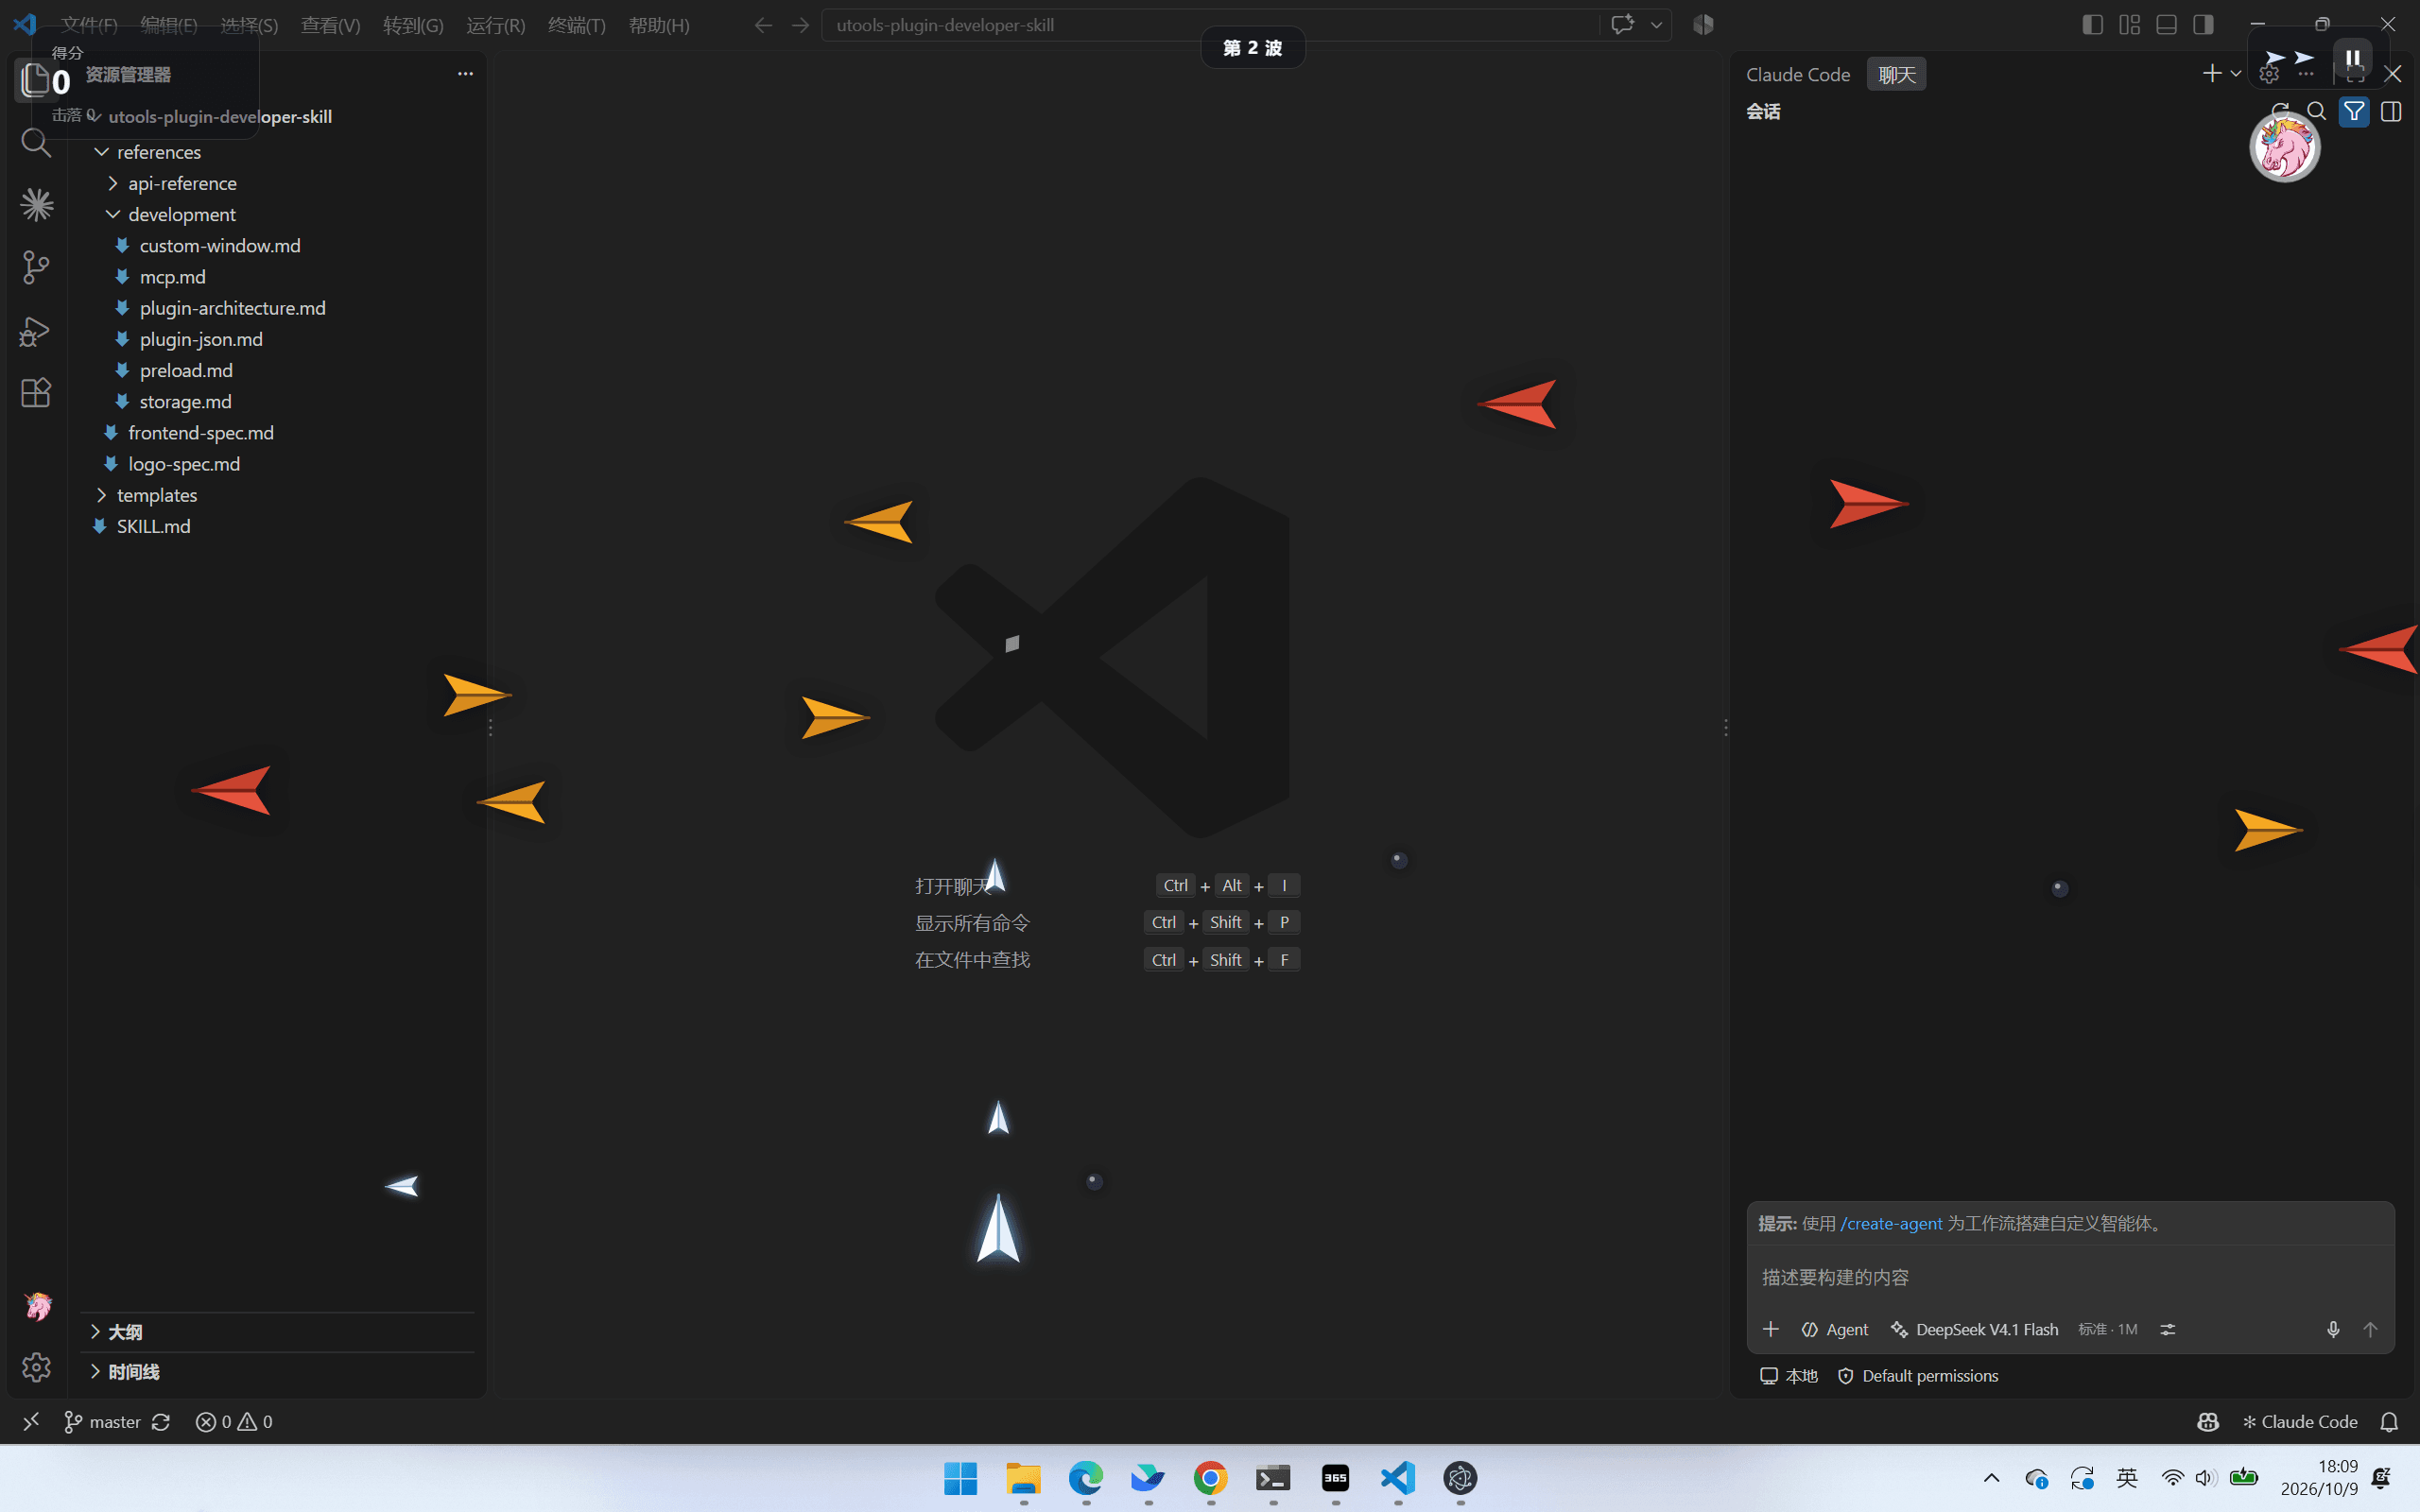Click the search sessions magnifier icon
2420x1512 pixels.
click(x=2317, y=111)
